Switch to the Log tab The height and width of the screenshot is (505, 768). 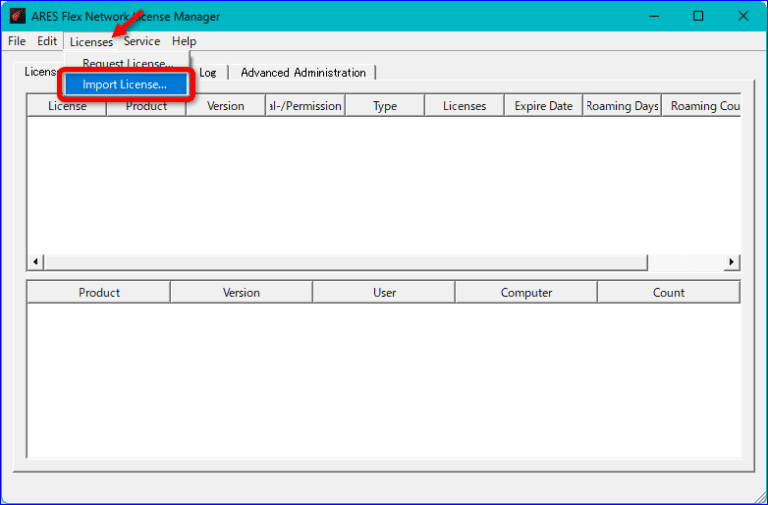pyautogui.click(x=208, y=73)
